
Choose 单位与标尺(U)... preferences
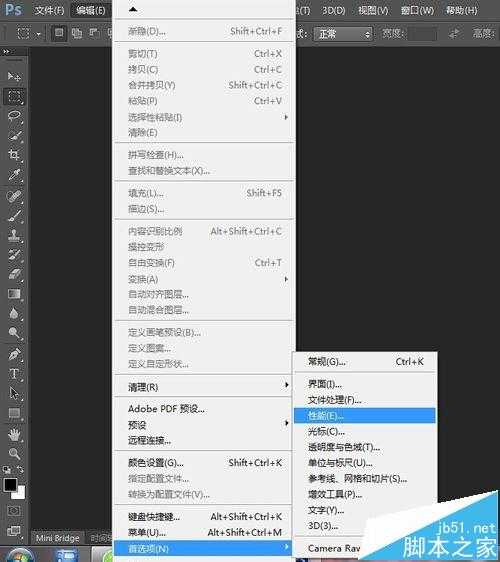365,463
